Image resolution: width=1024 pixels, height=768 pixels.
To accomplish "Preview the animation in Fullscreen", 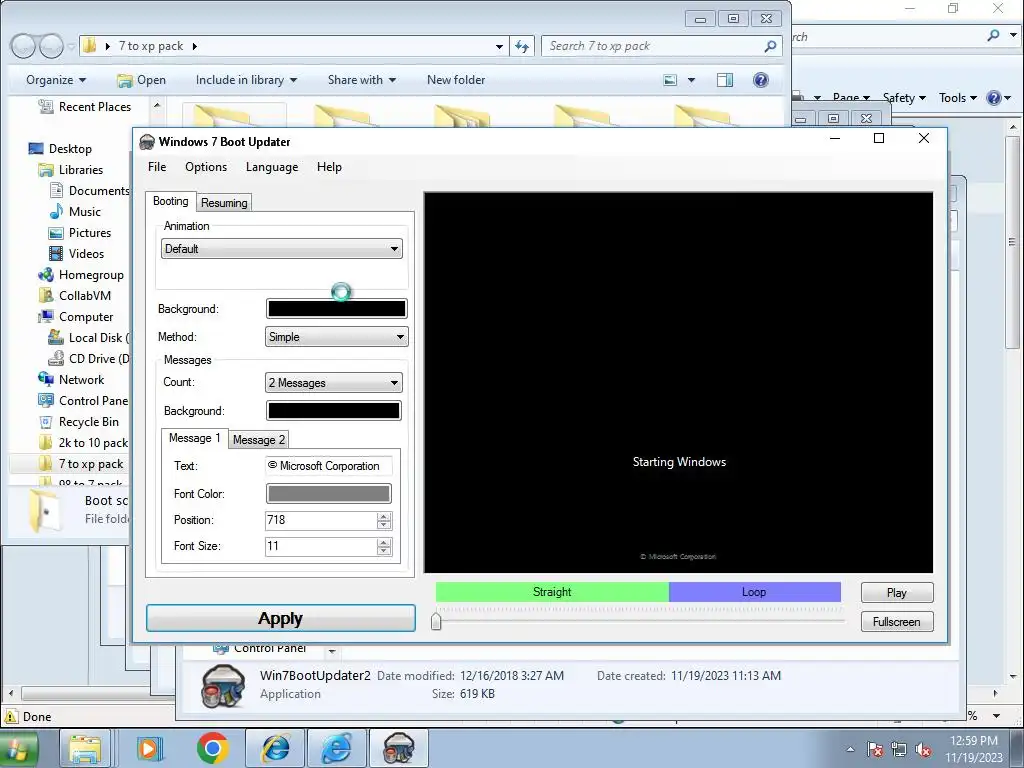I will 897,622.
